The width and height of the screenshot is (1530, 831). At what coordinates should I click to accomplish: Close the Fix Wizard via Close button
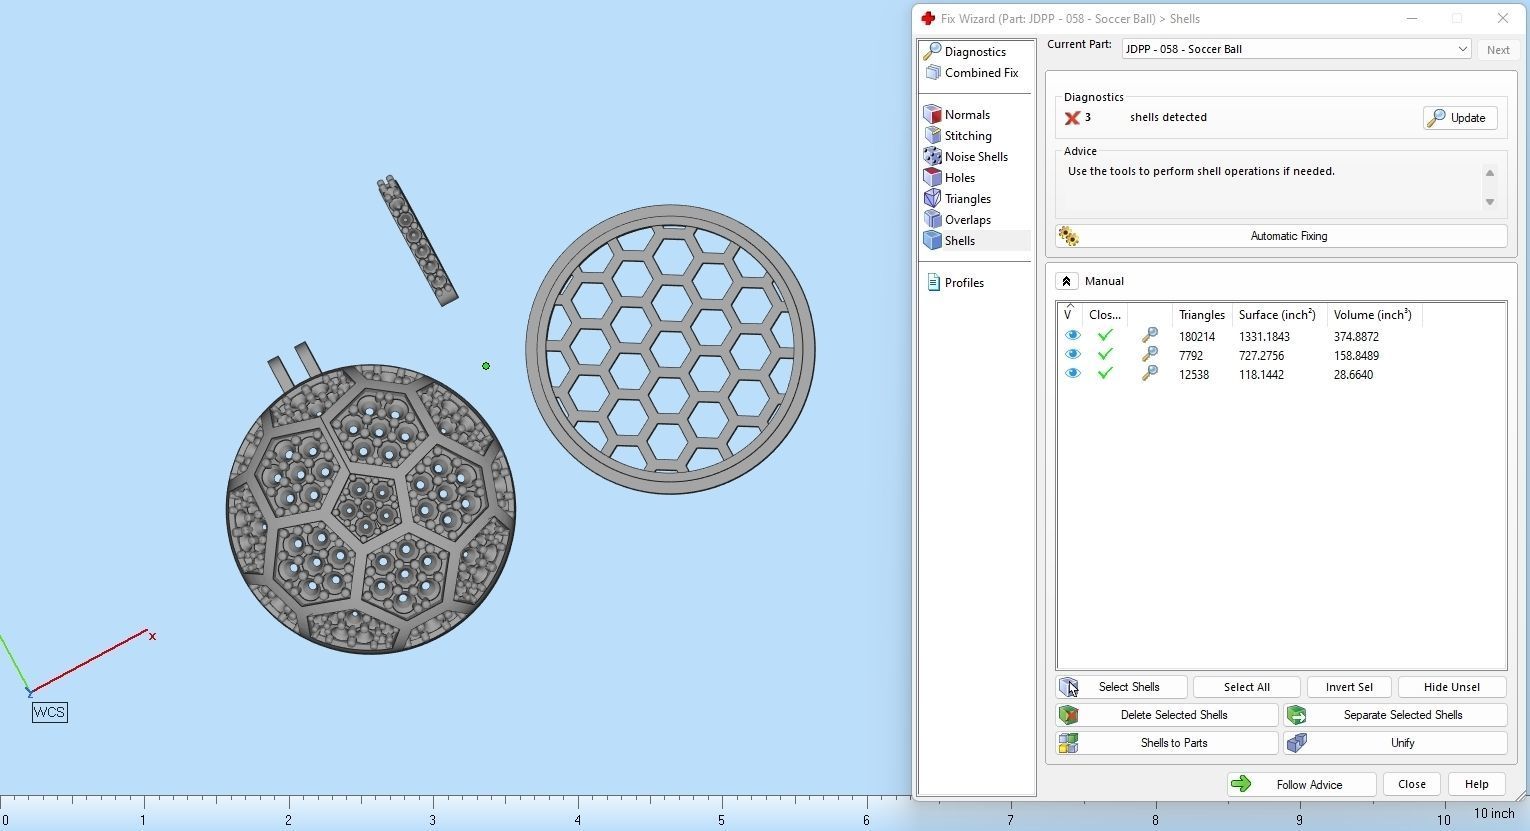point(1412,785)
